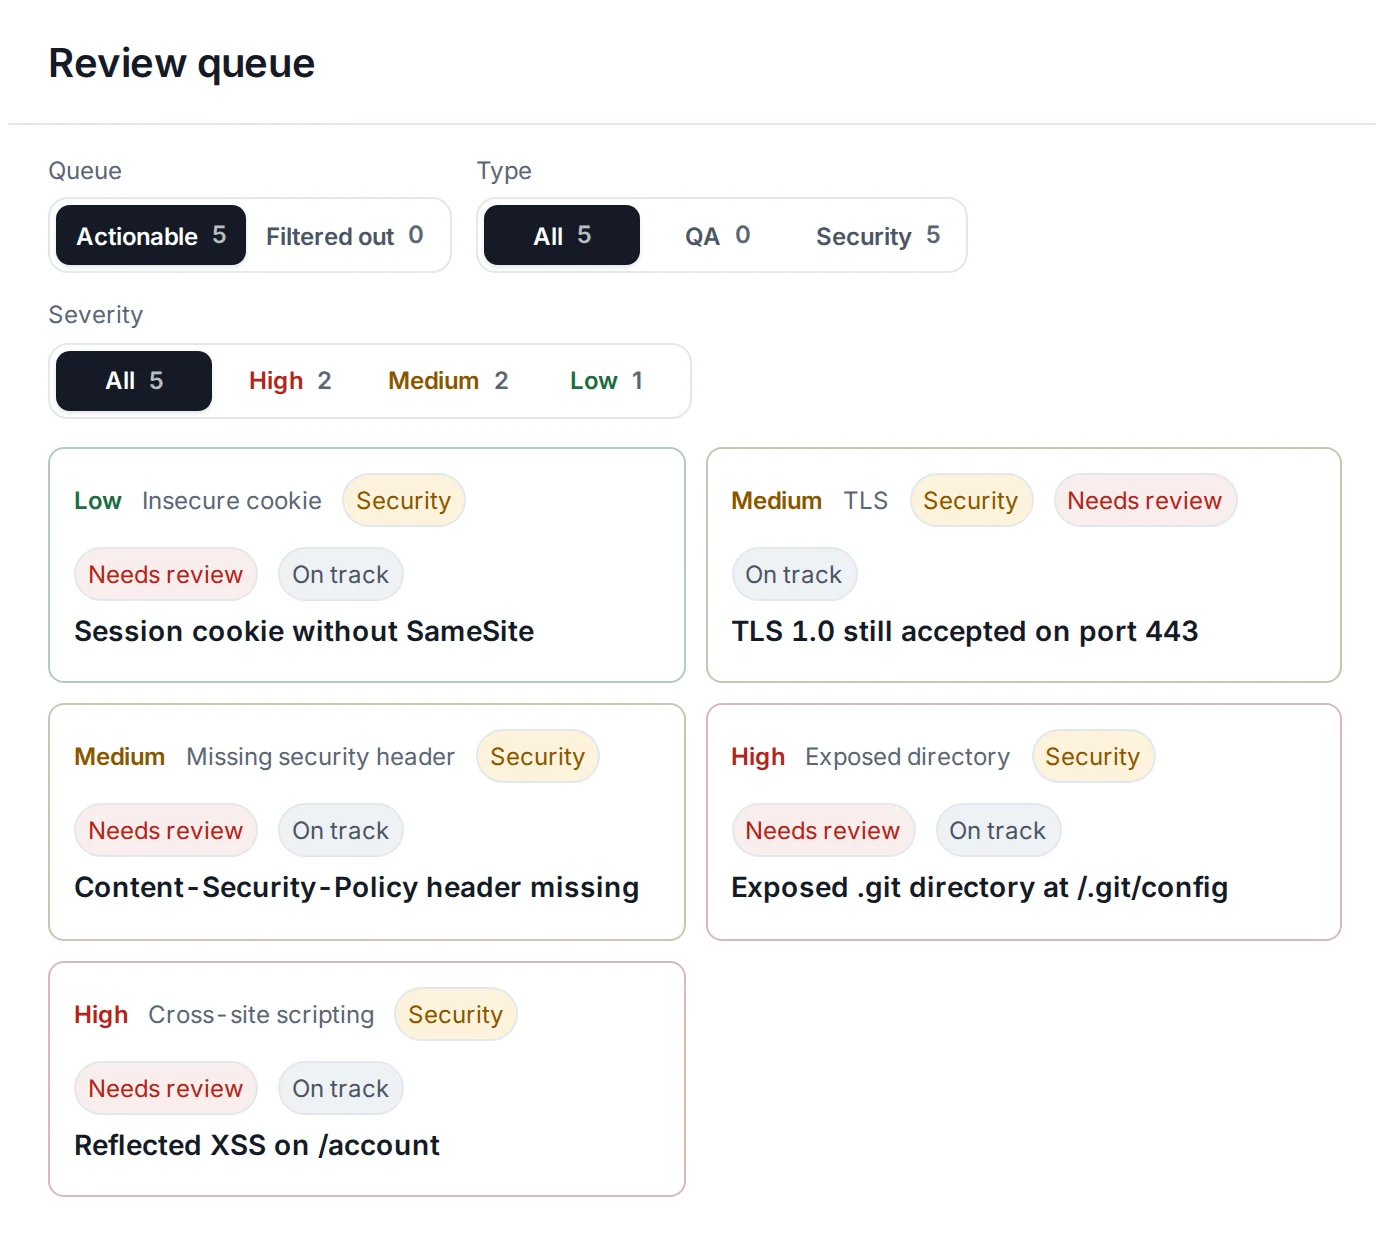1376x1236 pixels.
Task: Click On track badge on TLS card
Action: [x=794, y=574]
